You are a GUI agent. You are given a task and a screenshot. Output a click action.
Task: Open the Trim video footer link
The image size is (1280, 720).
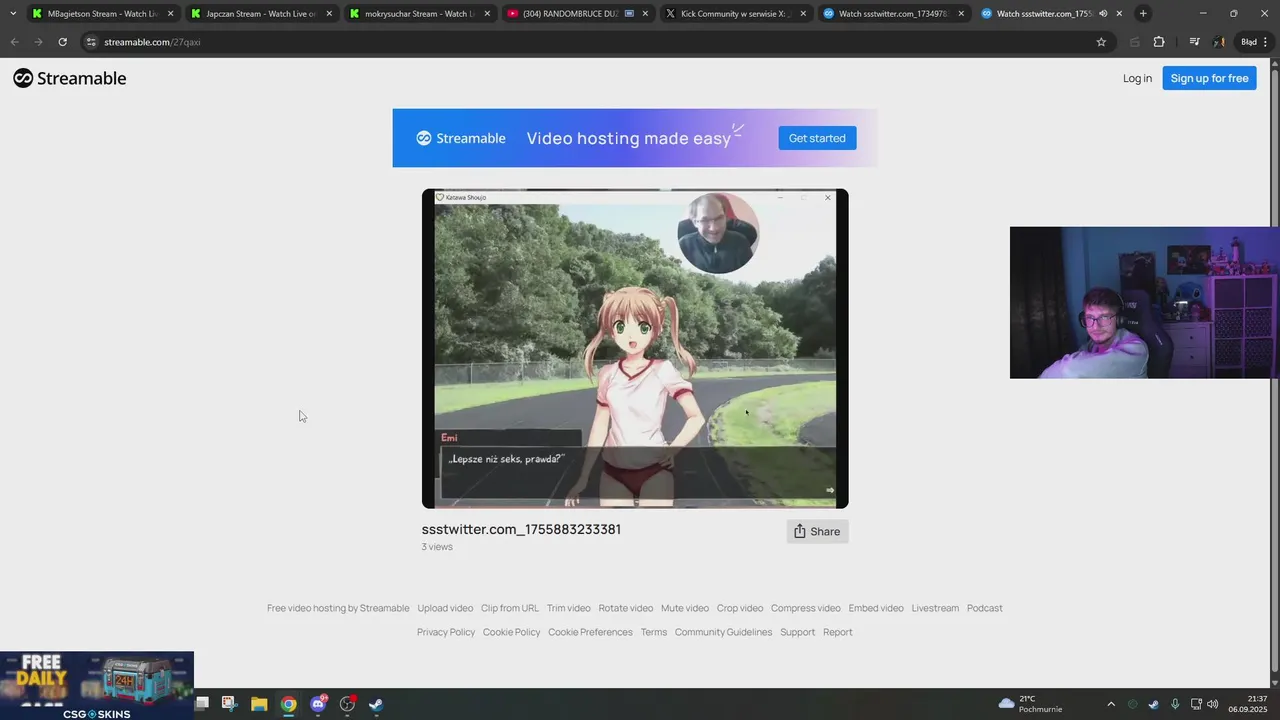point(569,608)
